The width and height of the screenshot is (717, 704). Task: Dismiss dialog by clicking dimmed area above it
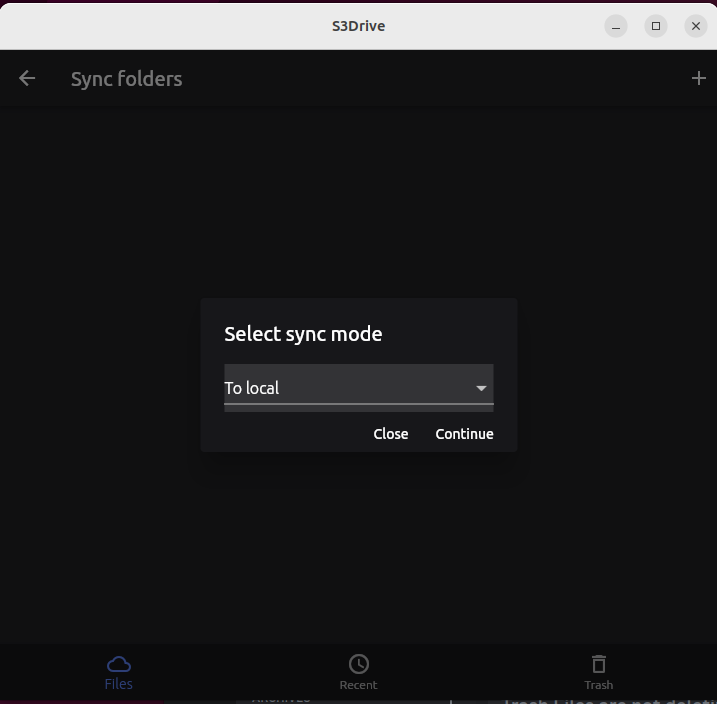pyautogui.click(x=358, y=200)
